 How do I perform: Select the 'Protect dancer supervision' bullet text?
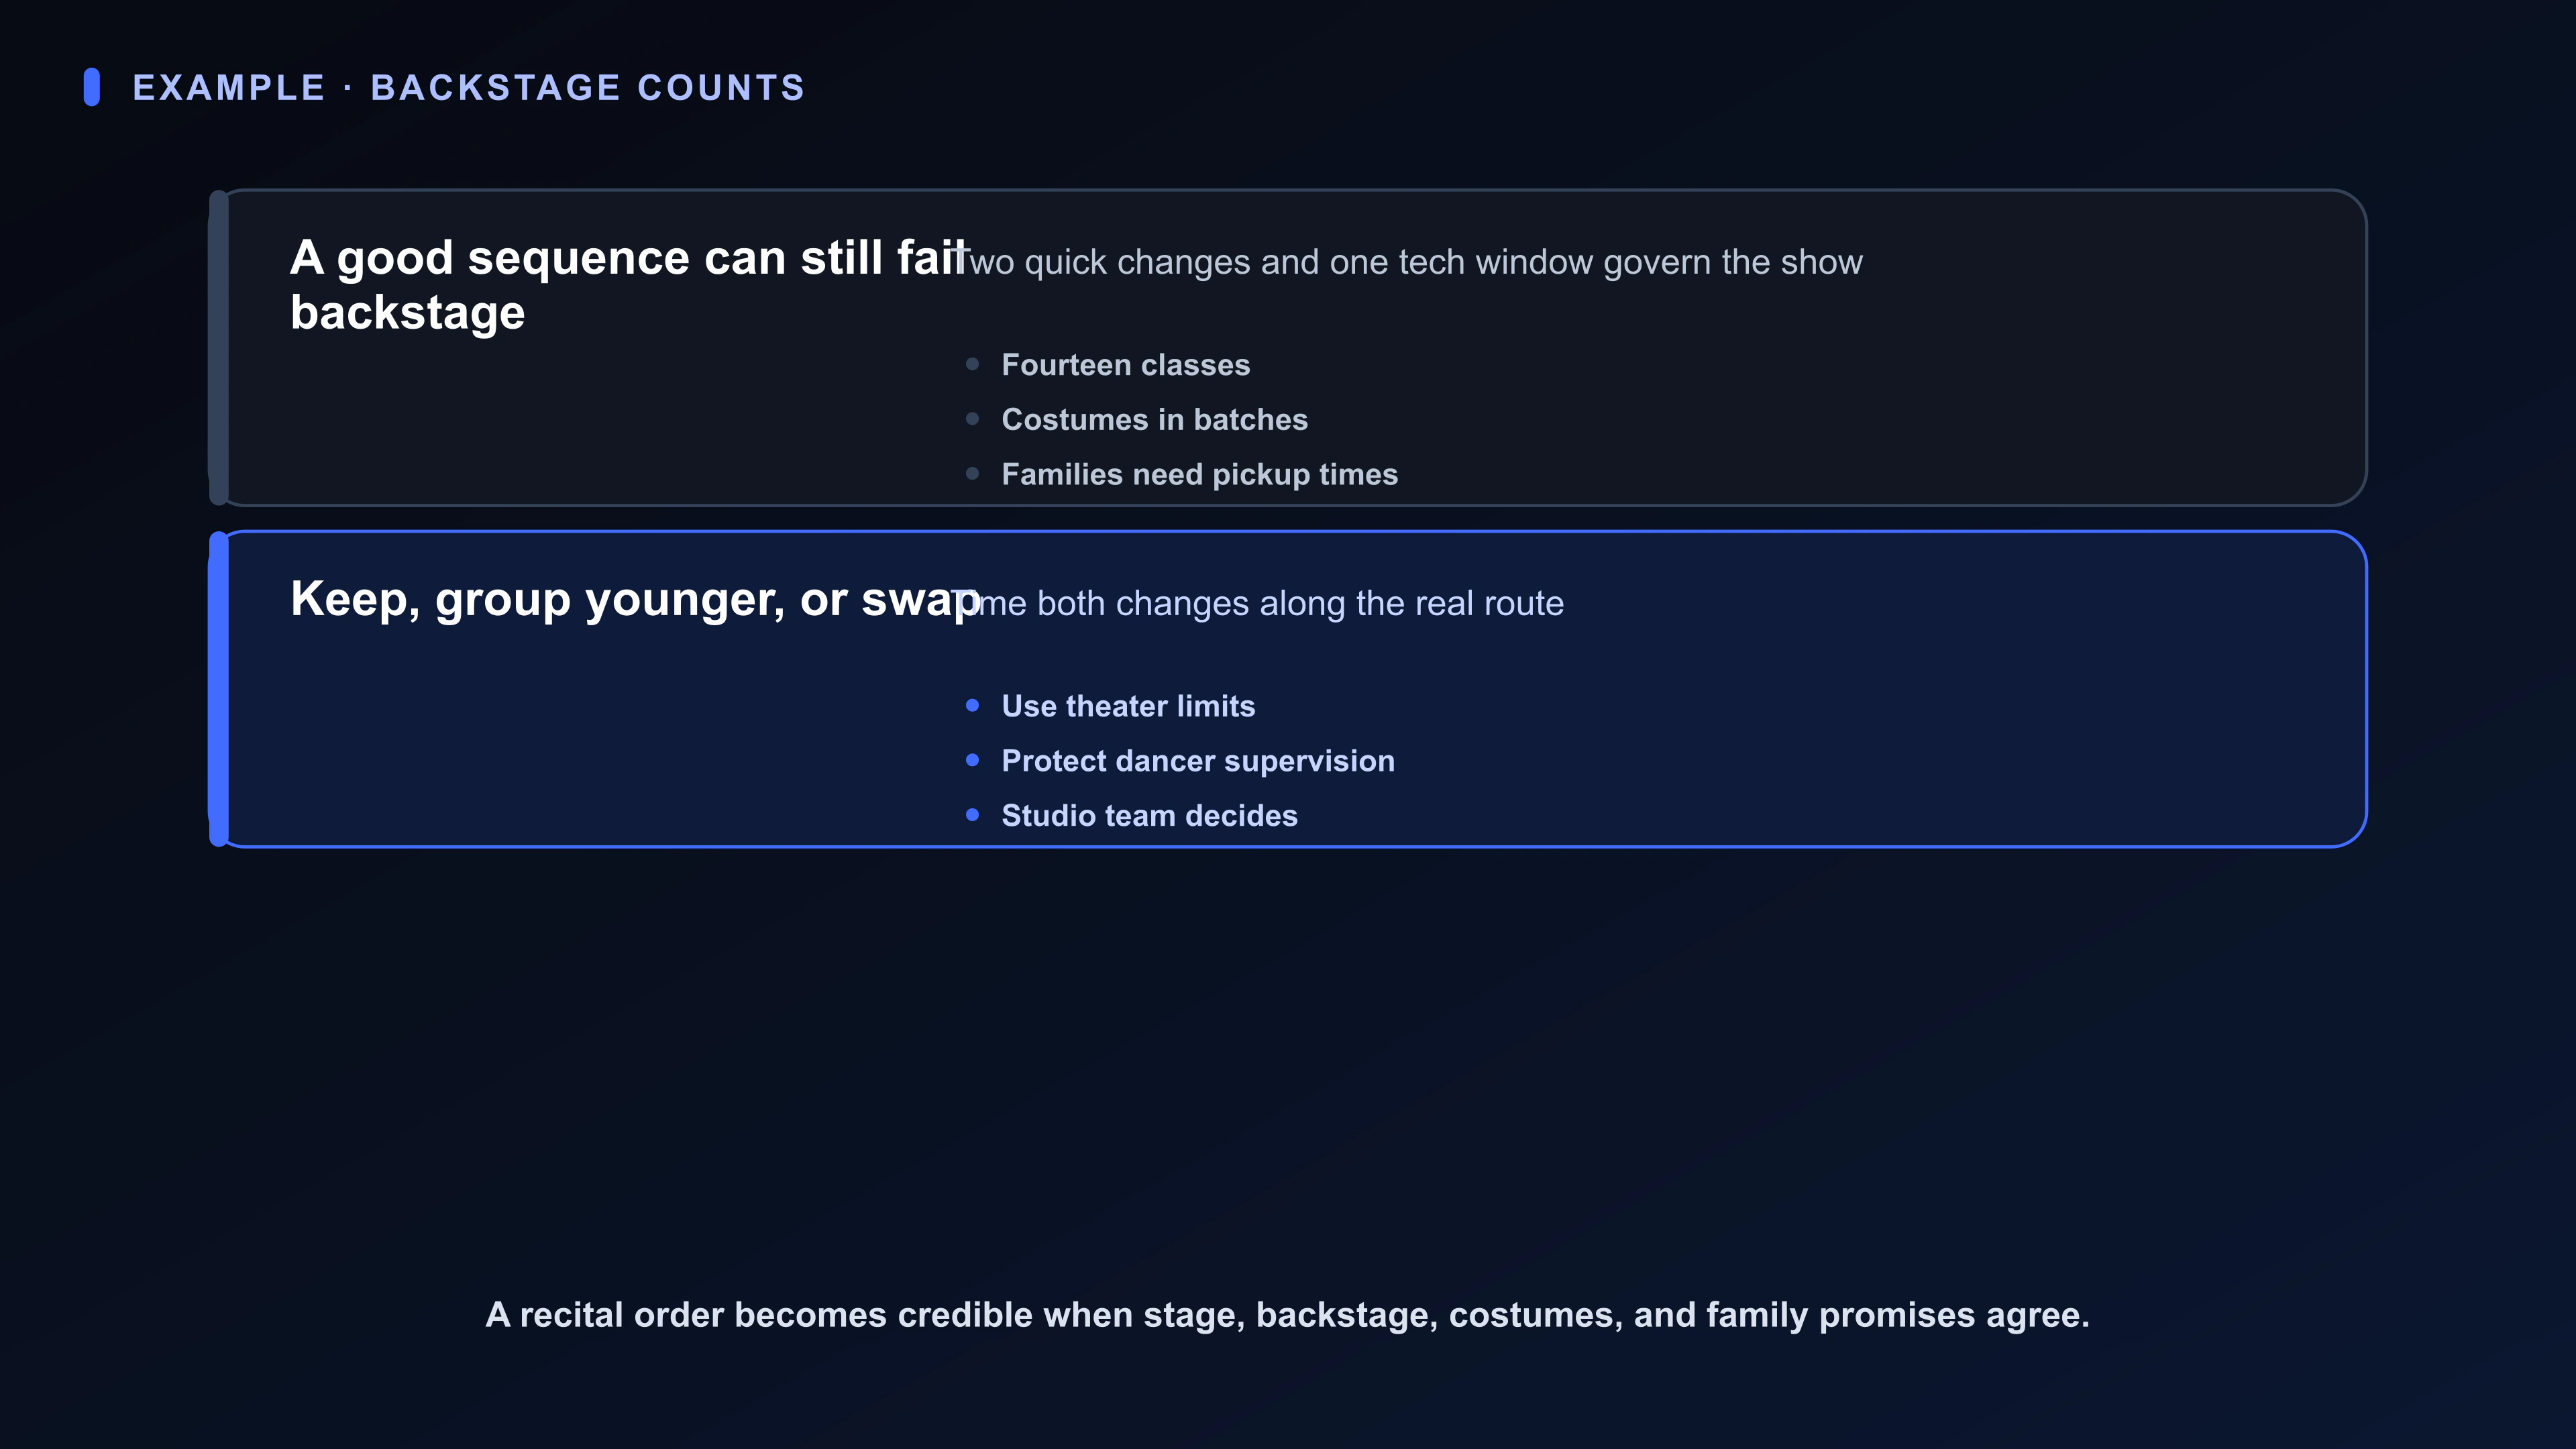pyautogui.click(x=1198, y=761)
